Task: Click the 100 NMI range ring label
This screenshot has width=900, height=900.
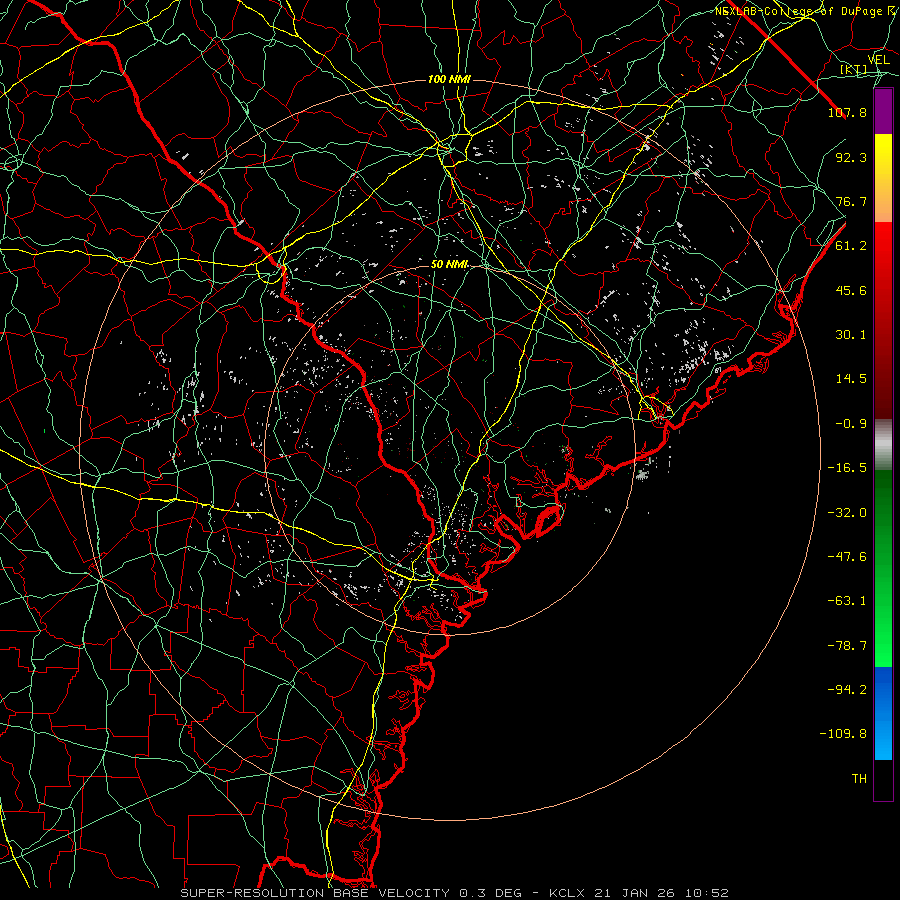Action: 449,79
